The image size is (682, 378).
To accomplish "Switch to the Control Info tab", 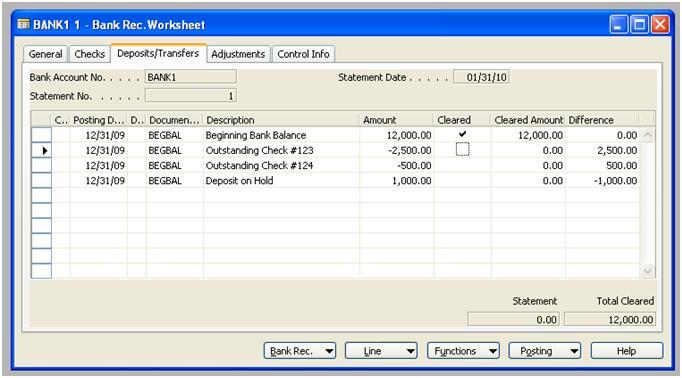I will click(303, 54).
